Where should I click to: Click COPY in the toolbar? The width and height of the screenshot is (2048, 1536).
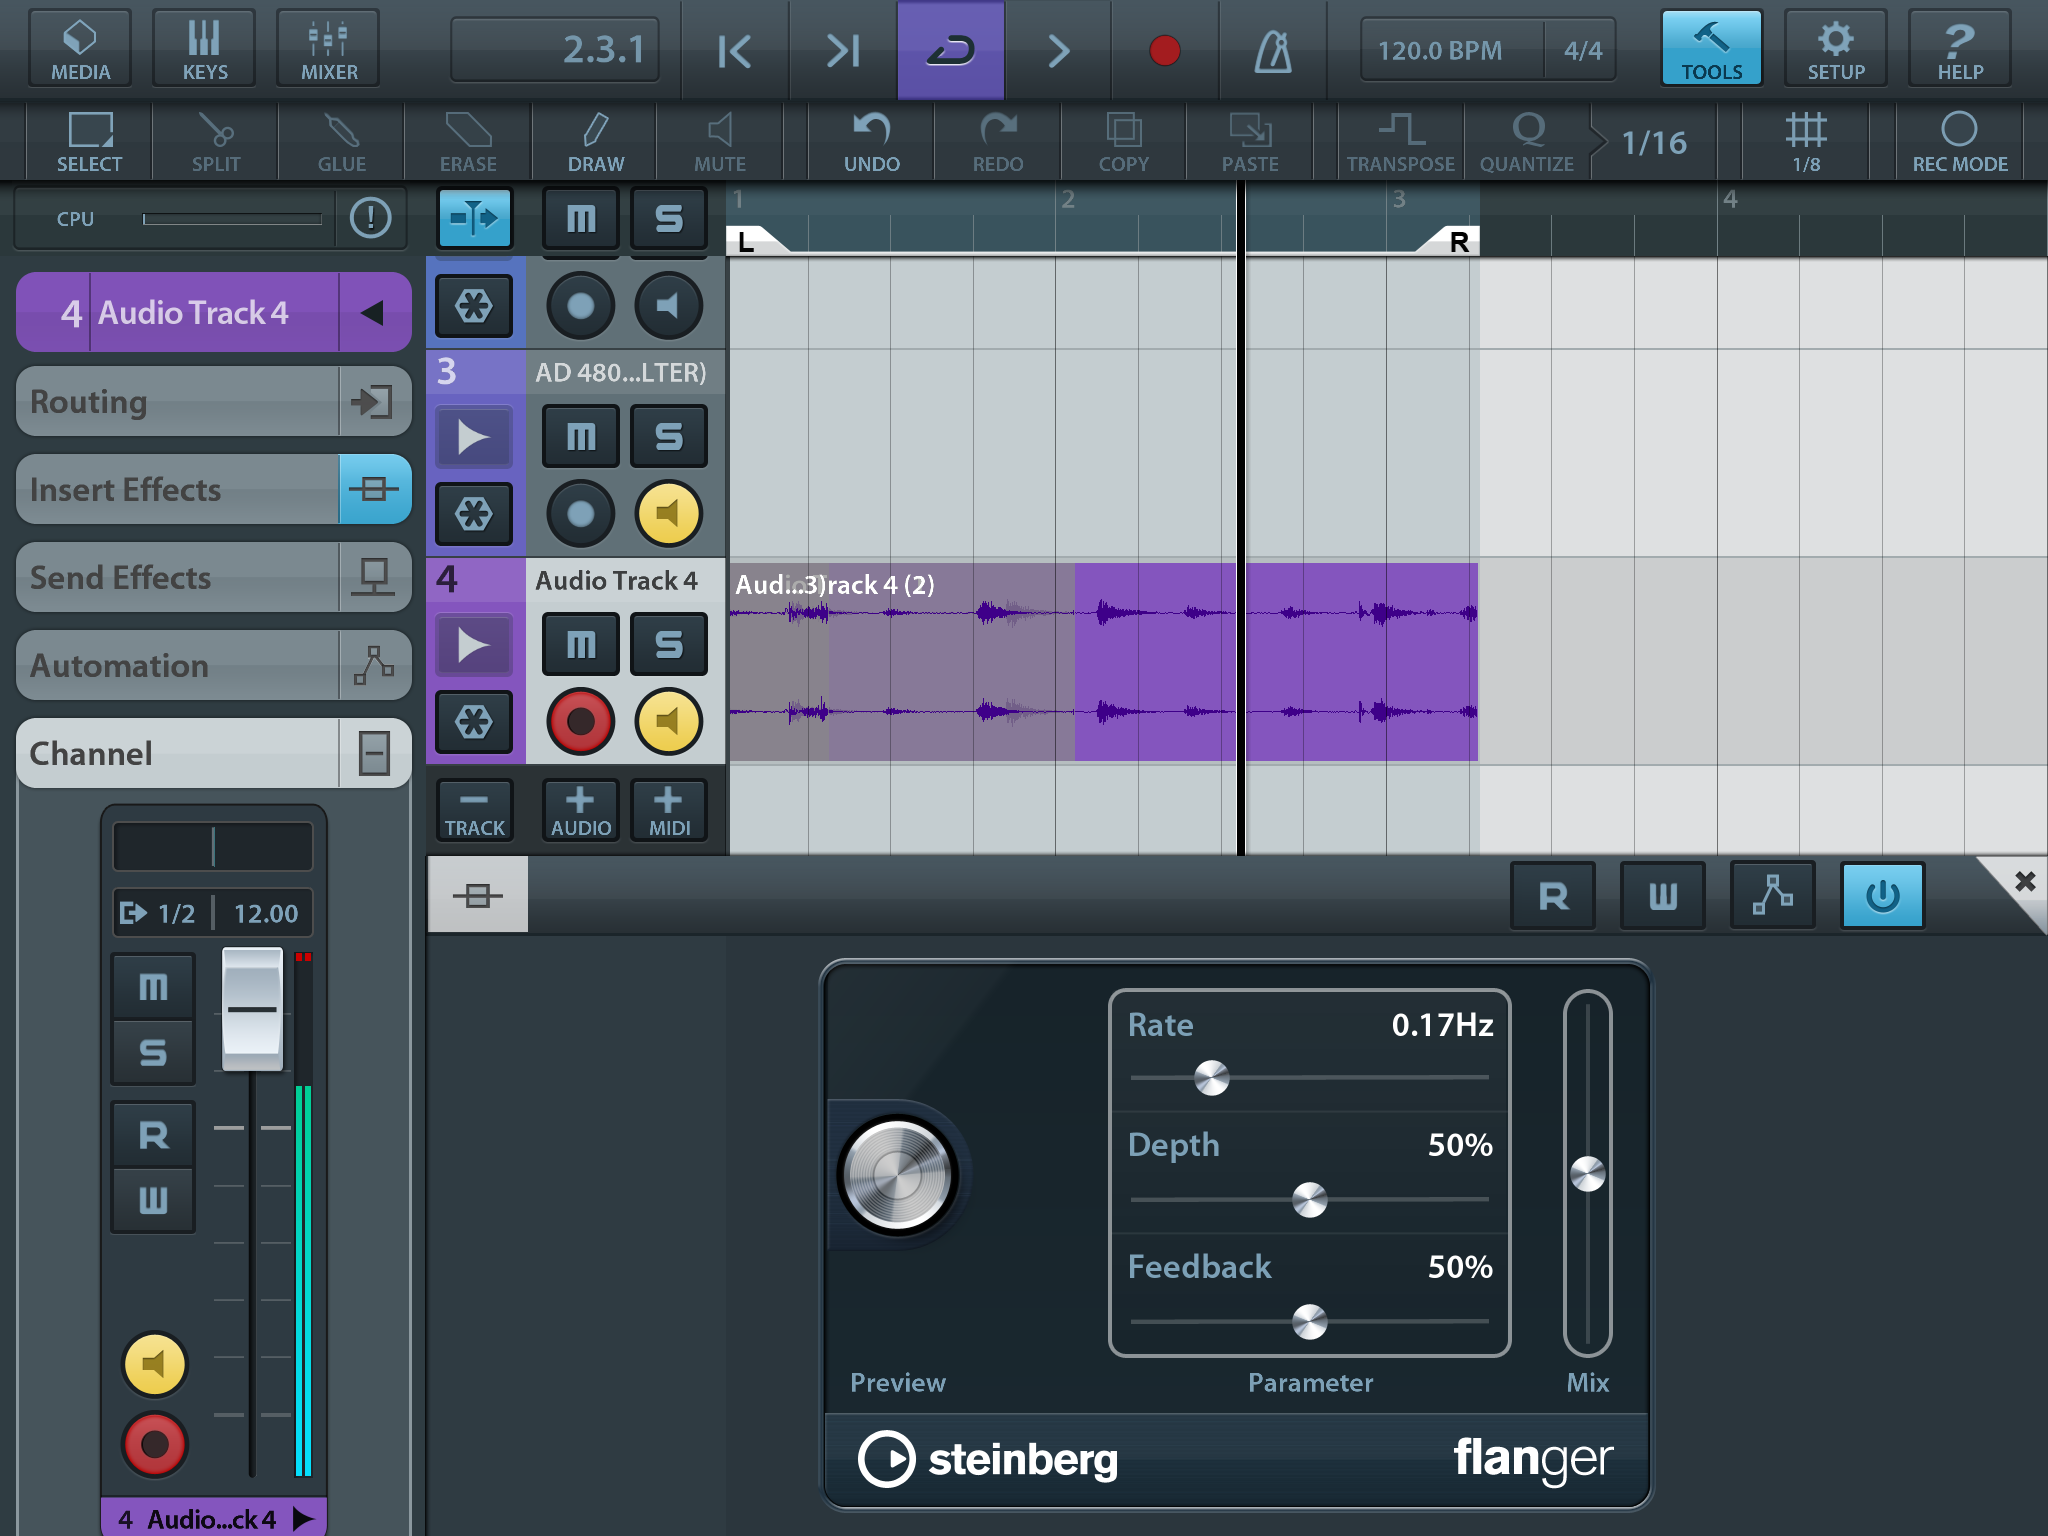1124,142
